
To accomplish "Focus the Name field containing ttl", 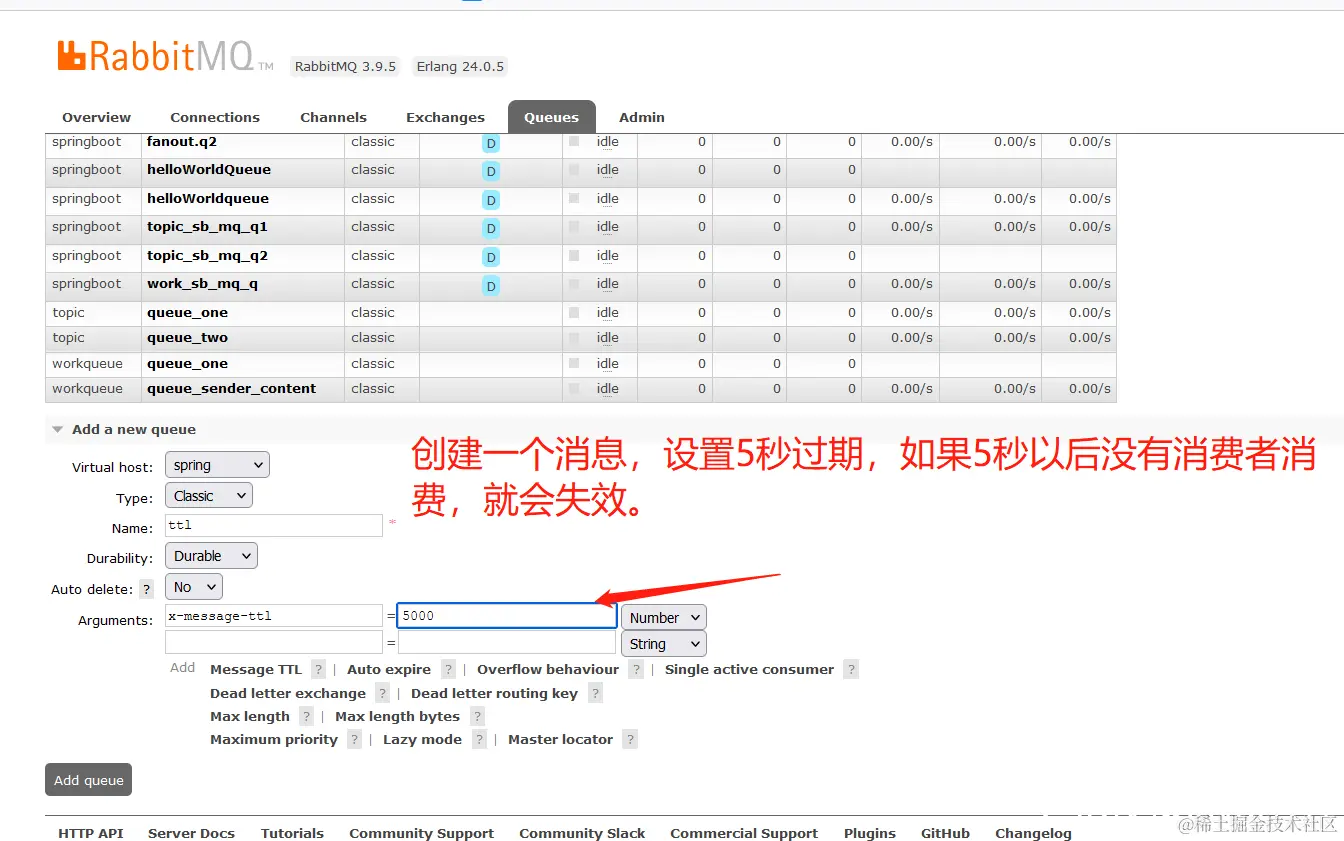I will coord(274,525).
